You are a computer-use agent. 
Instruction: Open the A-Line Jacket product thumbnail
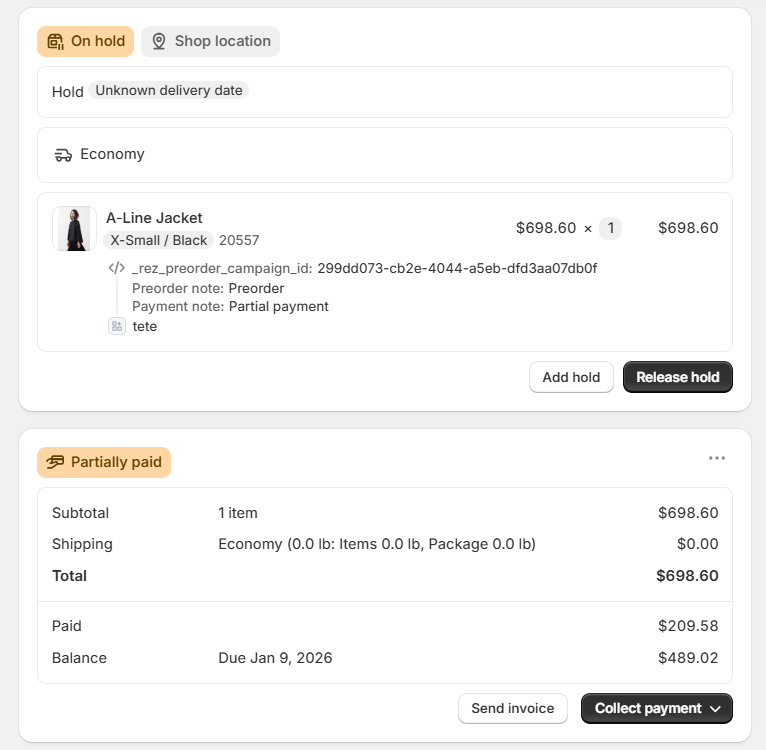pos(74,229)
